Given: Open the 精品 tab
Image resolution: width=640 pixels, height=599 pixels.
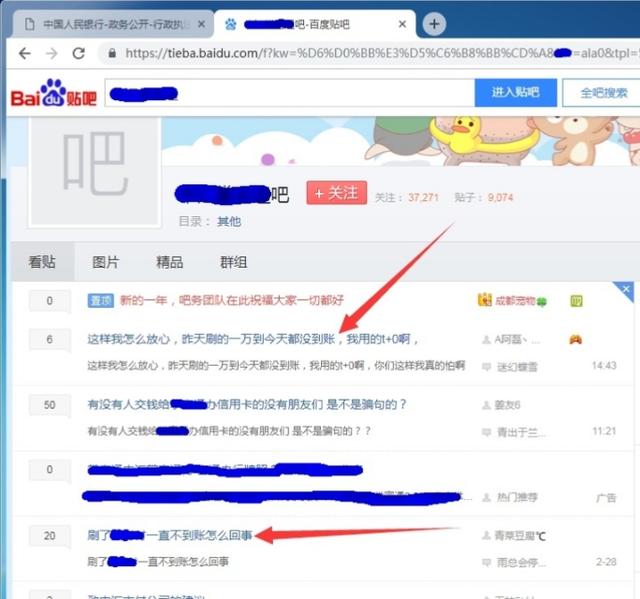Looking at the screenshot, I should click(x=169, y=262).
